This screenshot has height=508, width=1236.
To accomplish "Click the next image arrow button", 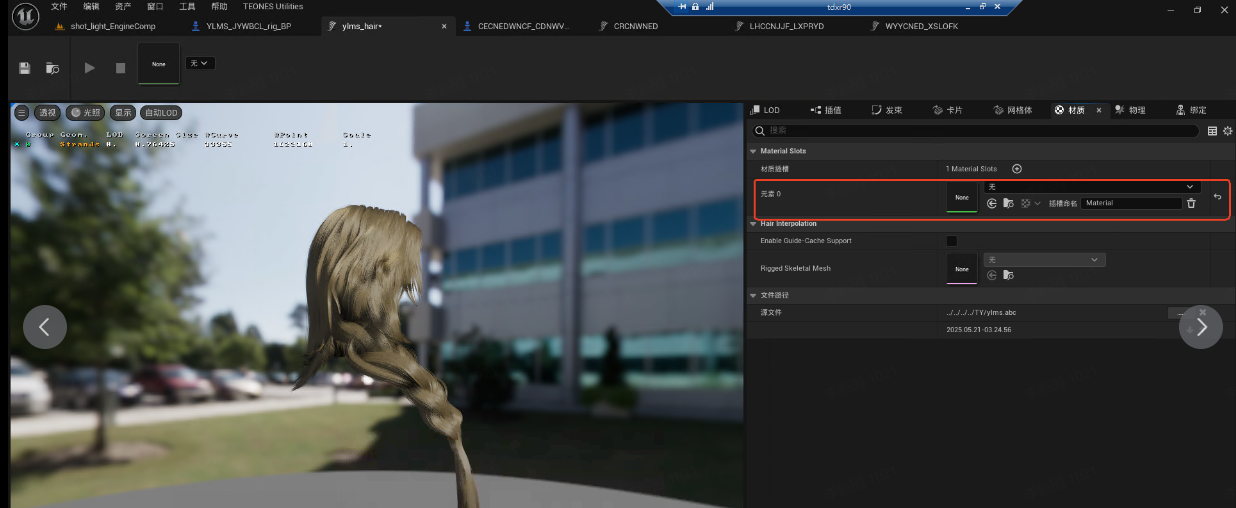I will [1200, 327].
